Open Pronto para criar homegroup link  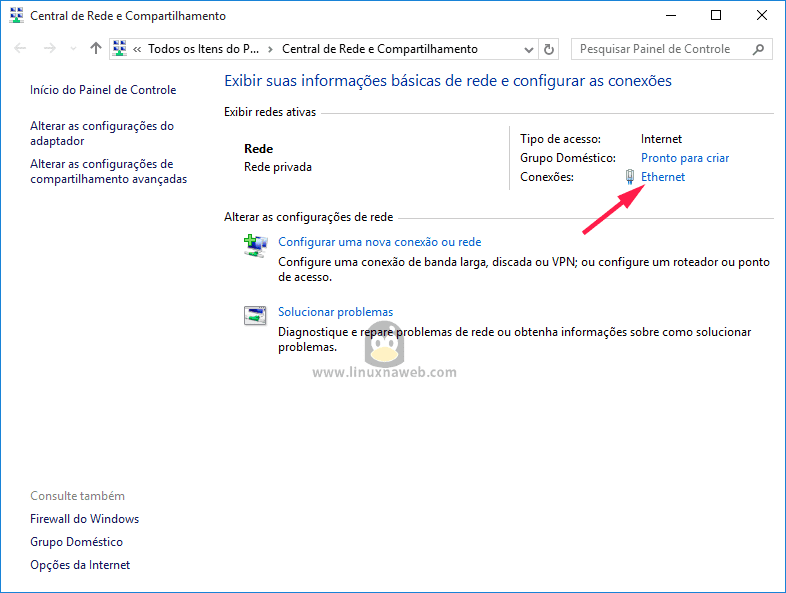click(x=685, y=158)
